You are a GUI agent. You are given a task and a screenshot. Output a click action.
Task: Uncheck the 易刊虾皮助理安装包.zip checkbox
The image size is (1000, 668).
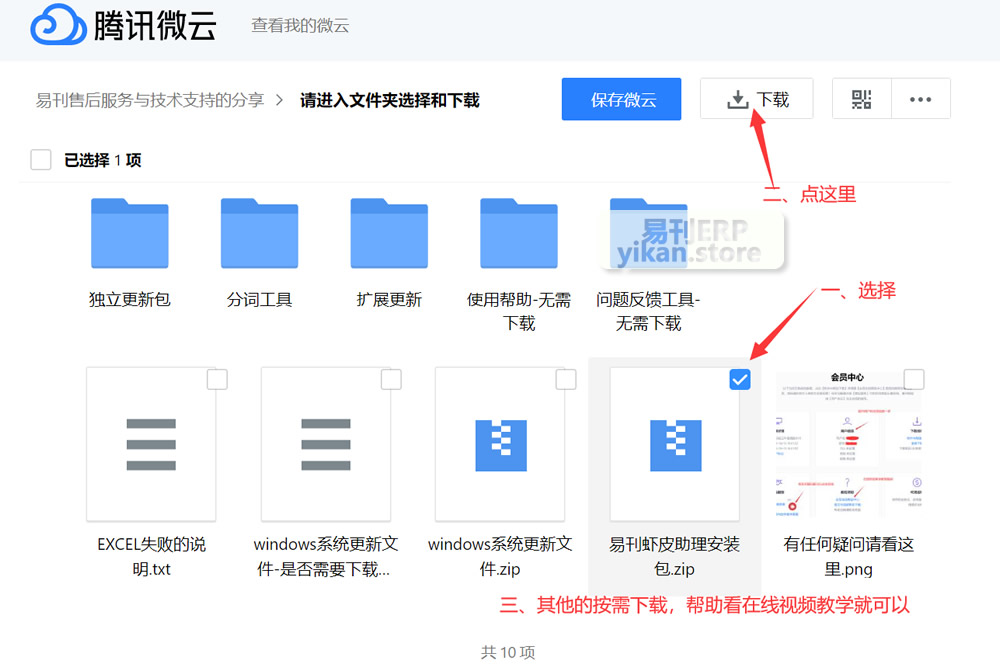[x=740, y=379]
